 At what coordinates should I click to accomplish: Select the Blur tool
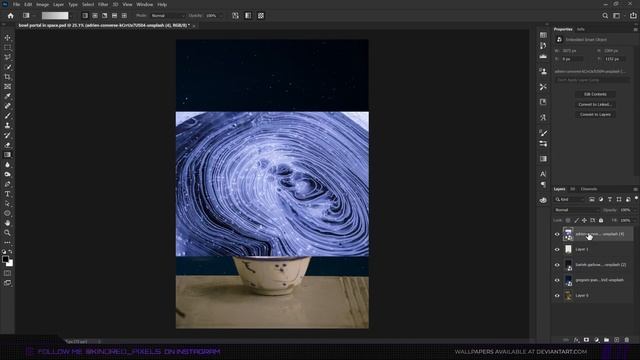pyautogui.click(x=7, y=164)
